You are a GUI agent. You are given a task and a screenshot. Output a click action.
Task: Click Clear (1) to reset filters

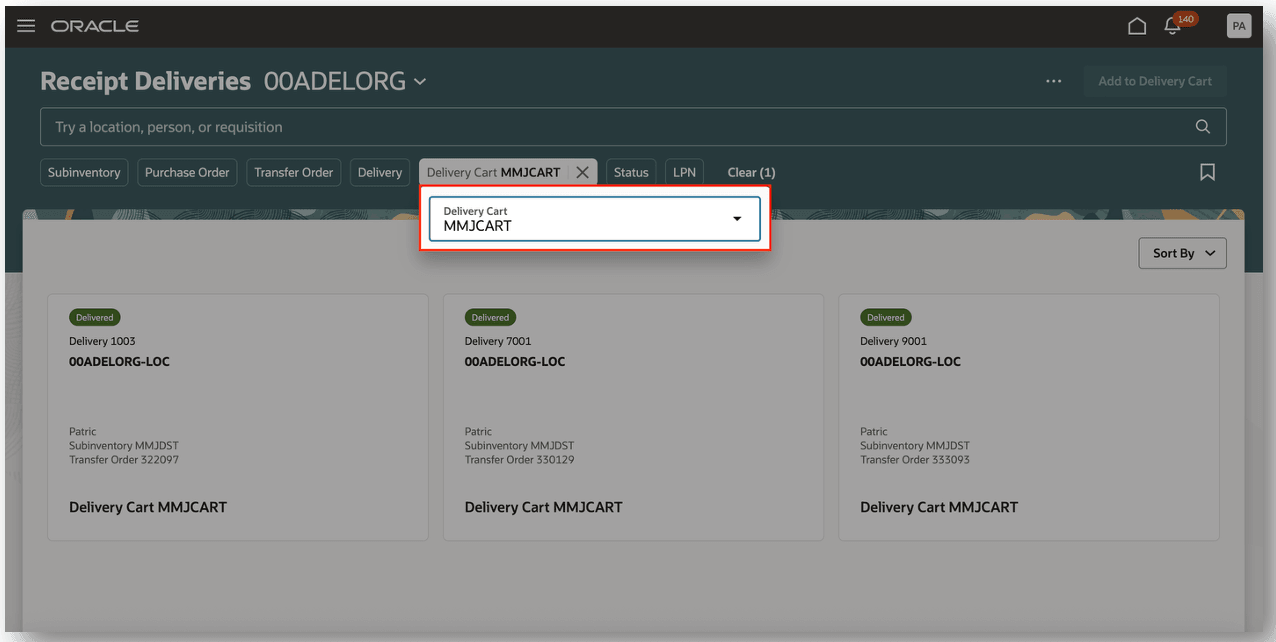click(751, 172)
